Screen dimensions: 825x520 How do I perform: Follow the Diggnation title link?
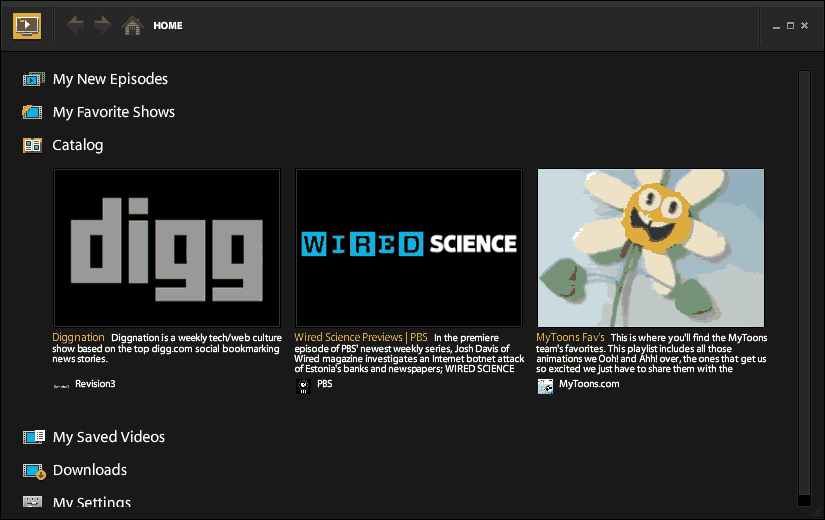click(78, 337)
